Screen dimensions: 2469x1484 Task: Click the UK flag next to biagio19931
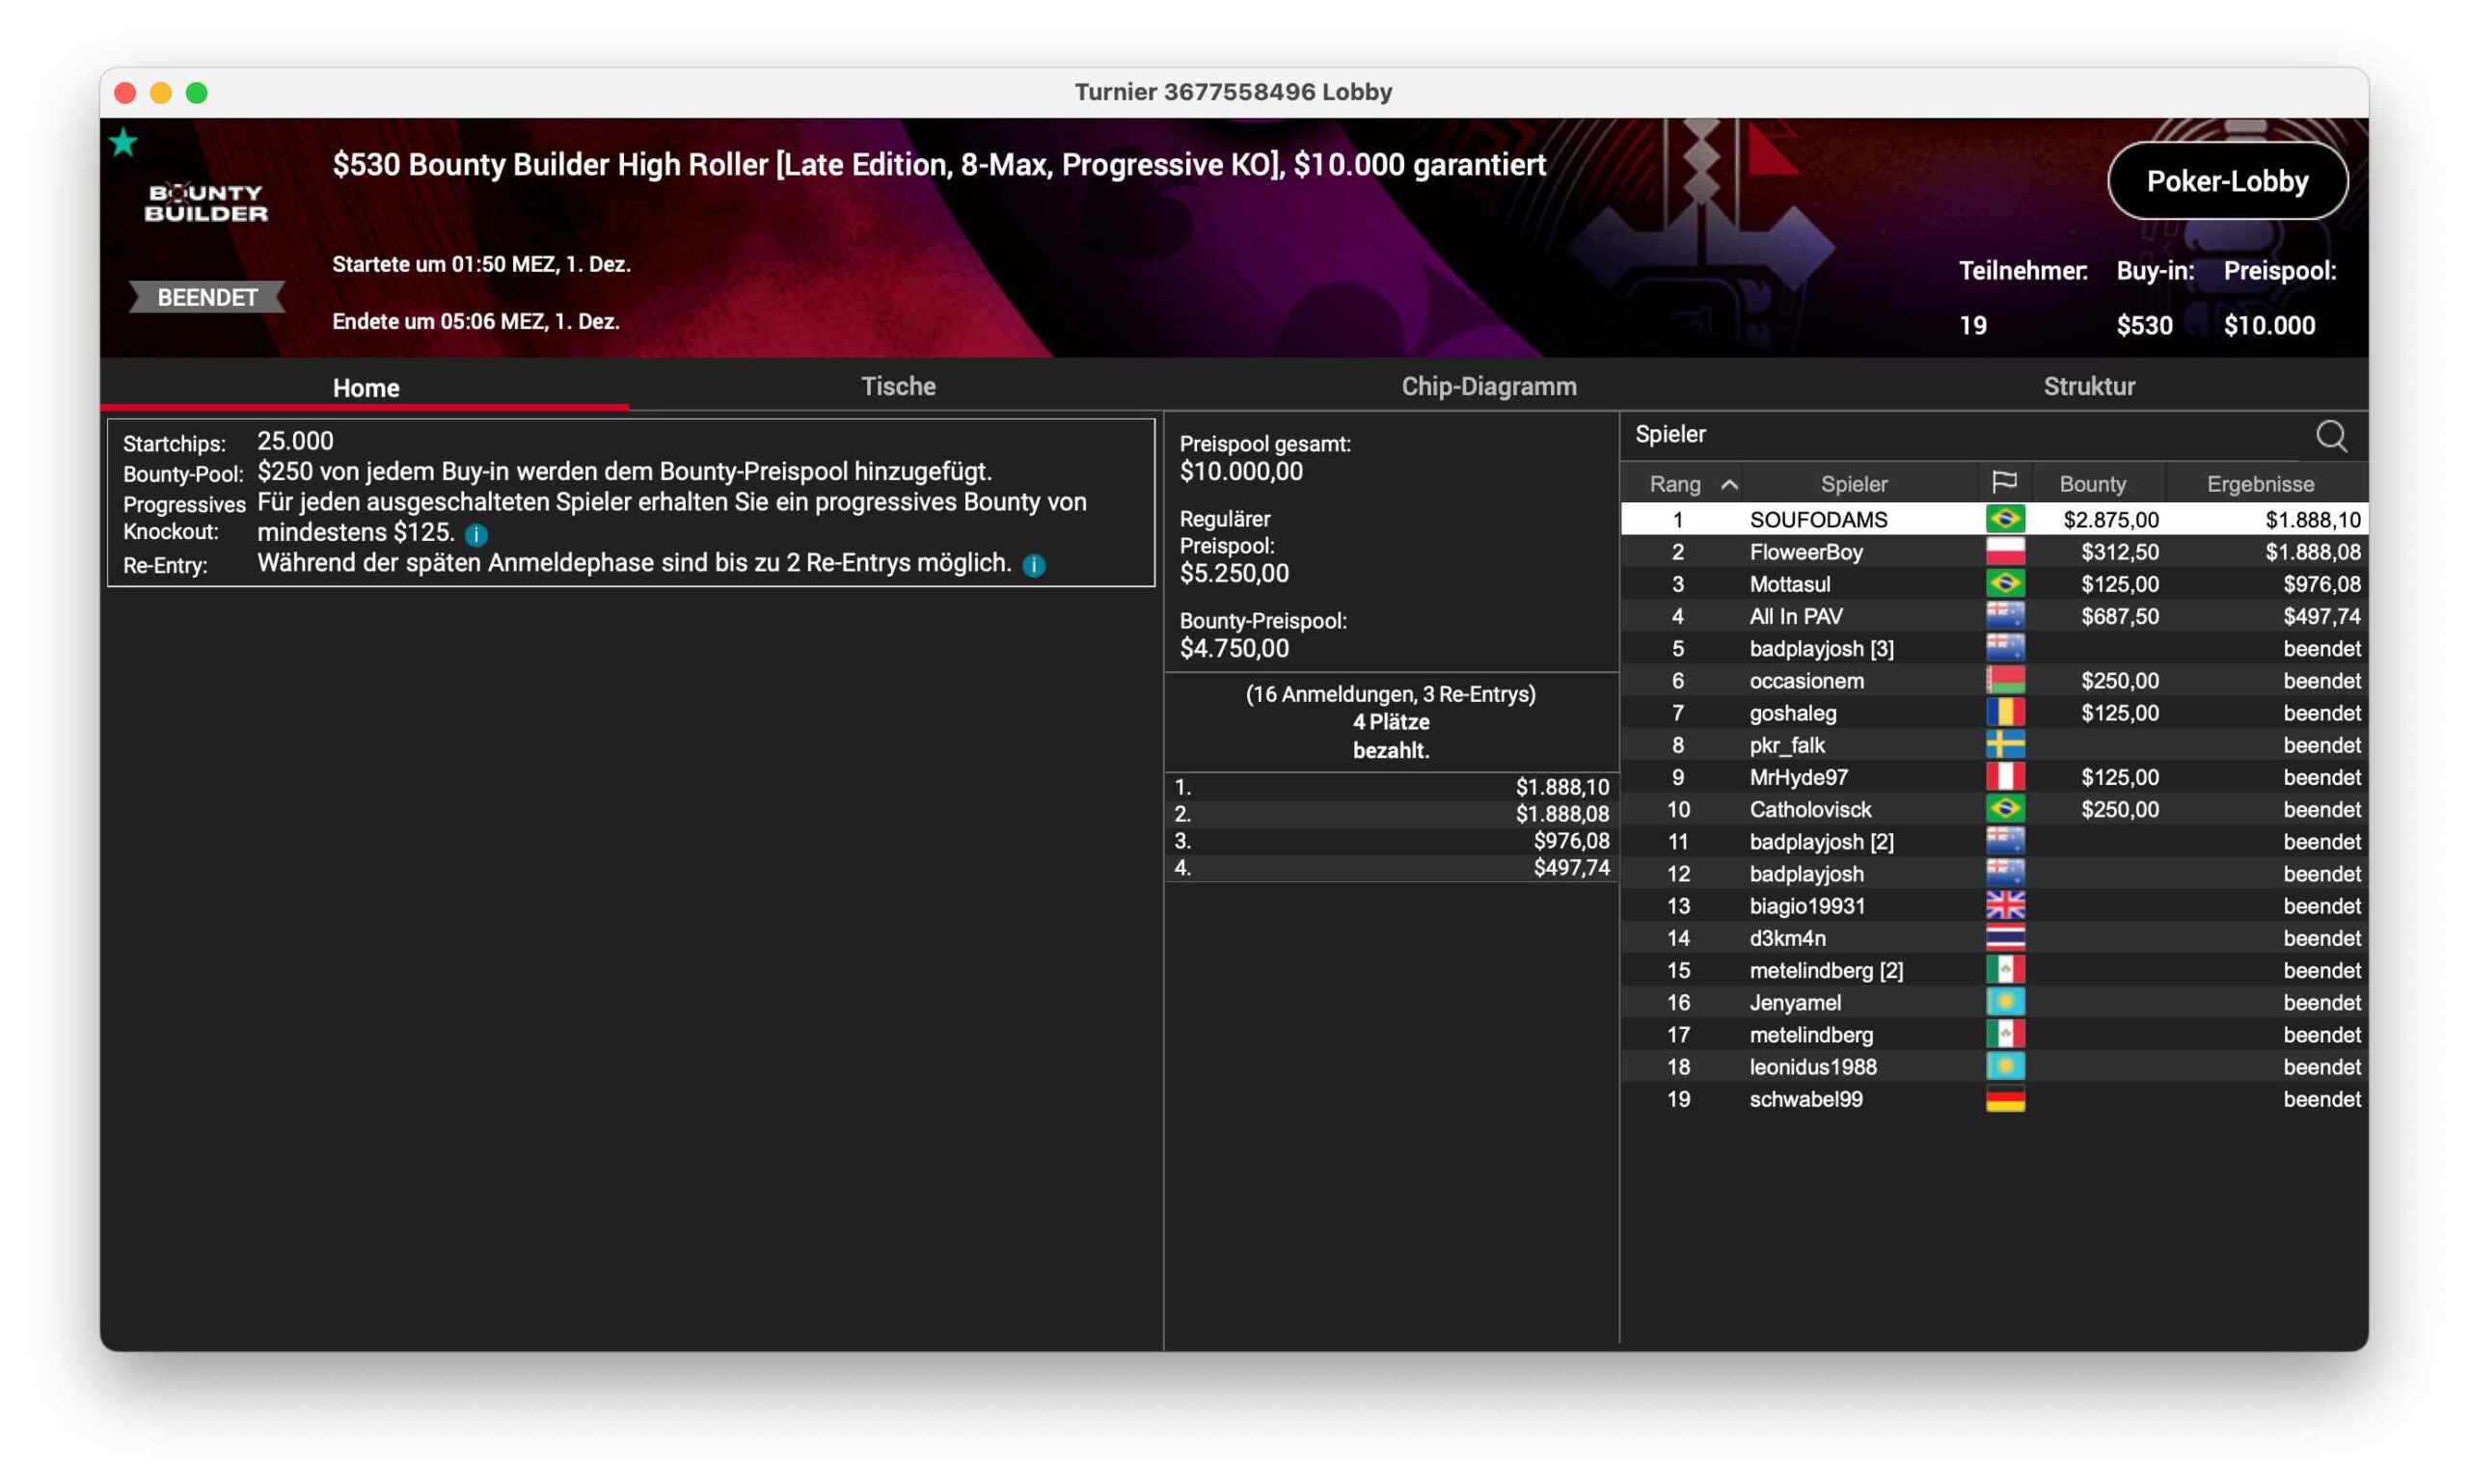point(2004,906)
